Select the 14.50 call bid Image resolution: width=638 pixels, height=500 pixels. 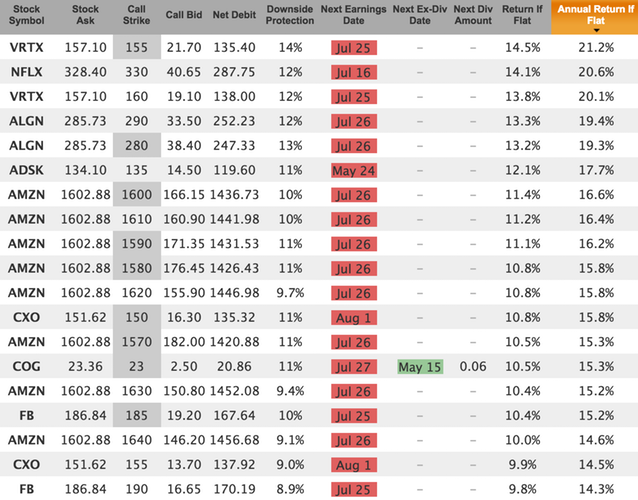click(x=184, y=170)
